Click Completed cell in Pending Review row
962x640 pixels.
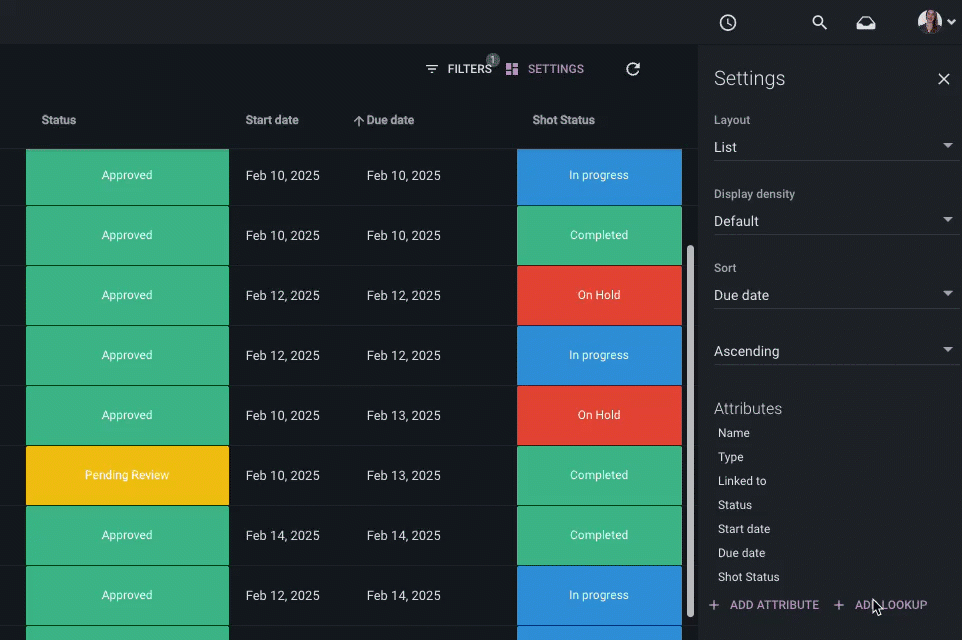[x=599, y=476]
